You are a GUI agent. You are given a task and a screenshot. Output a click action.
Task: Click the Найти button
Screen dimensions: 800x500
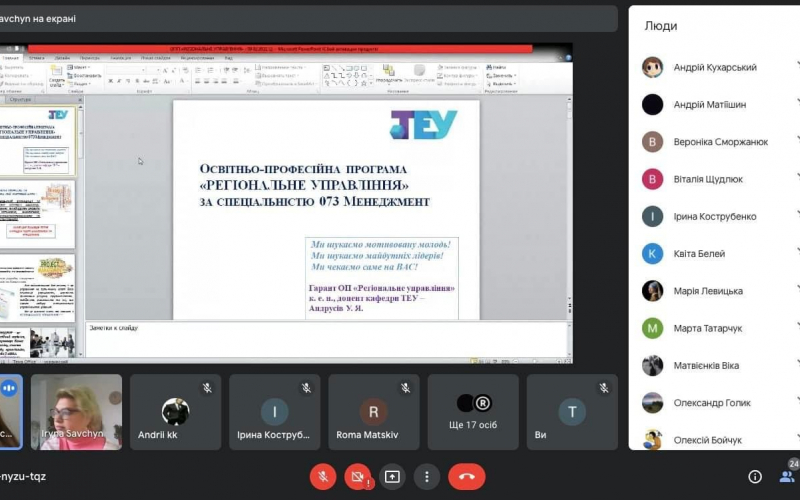(496, 67)
